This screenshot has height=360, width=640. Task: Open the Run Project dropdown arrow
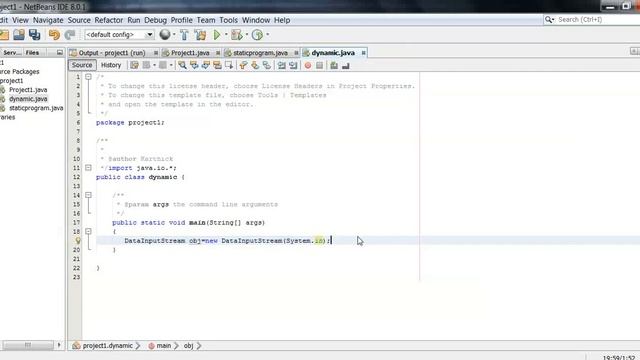[x=226, y=35]
